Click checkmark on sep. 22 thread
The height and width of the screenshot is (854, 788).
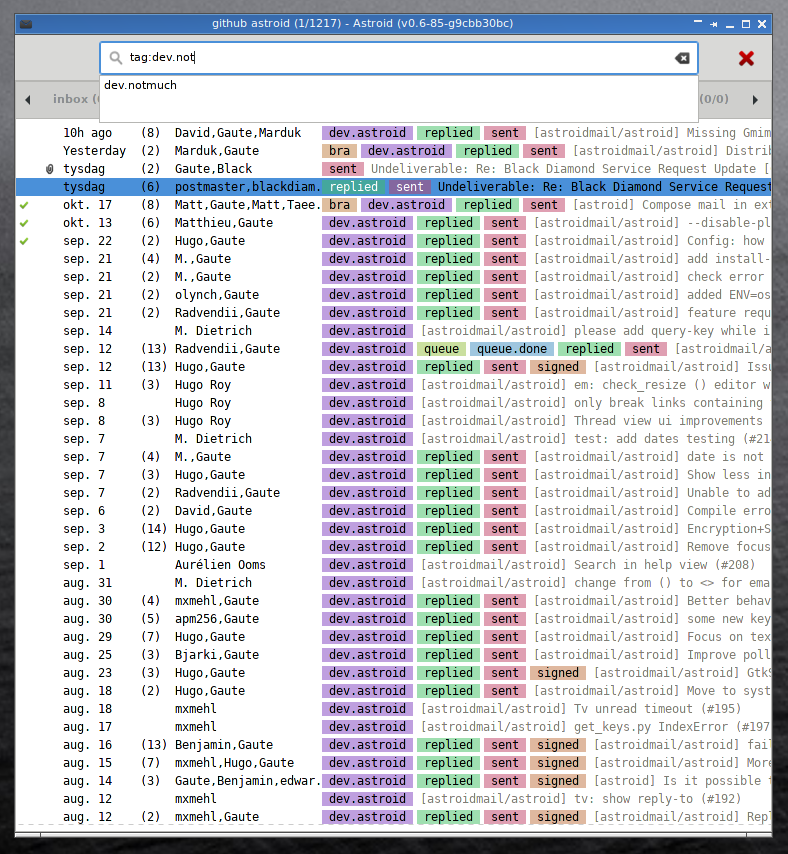(x=23, y=241)
